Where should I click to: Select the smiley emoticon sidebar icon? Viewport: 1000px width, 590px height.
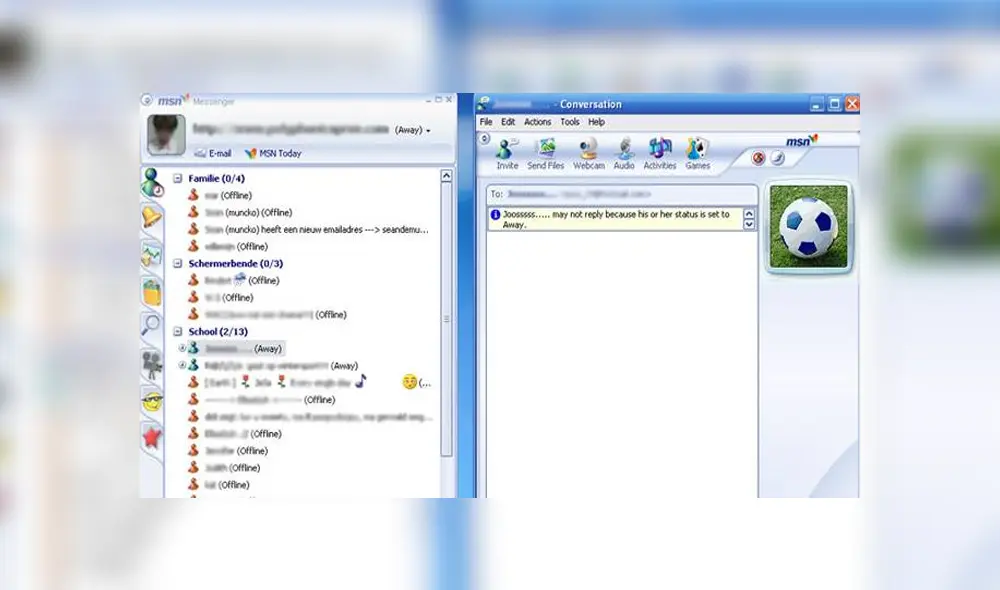[x=152, y=399]
